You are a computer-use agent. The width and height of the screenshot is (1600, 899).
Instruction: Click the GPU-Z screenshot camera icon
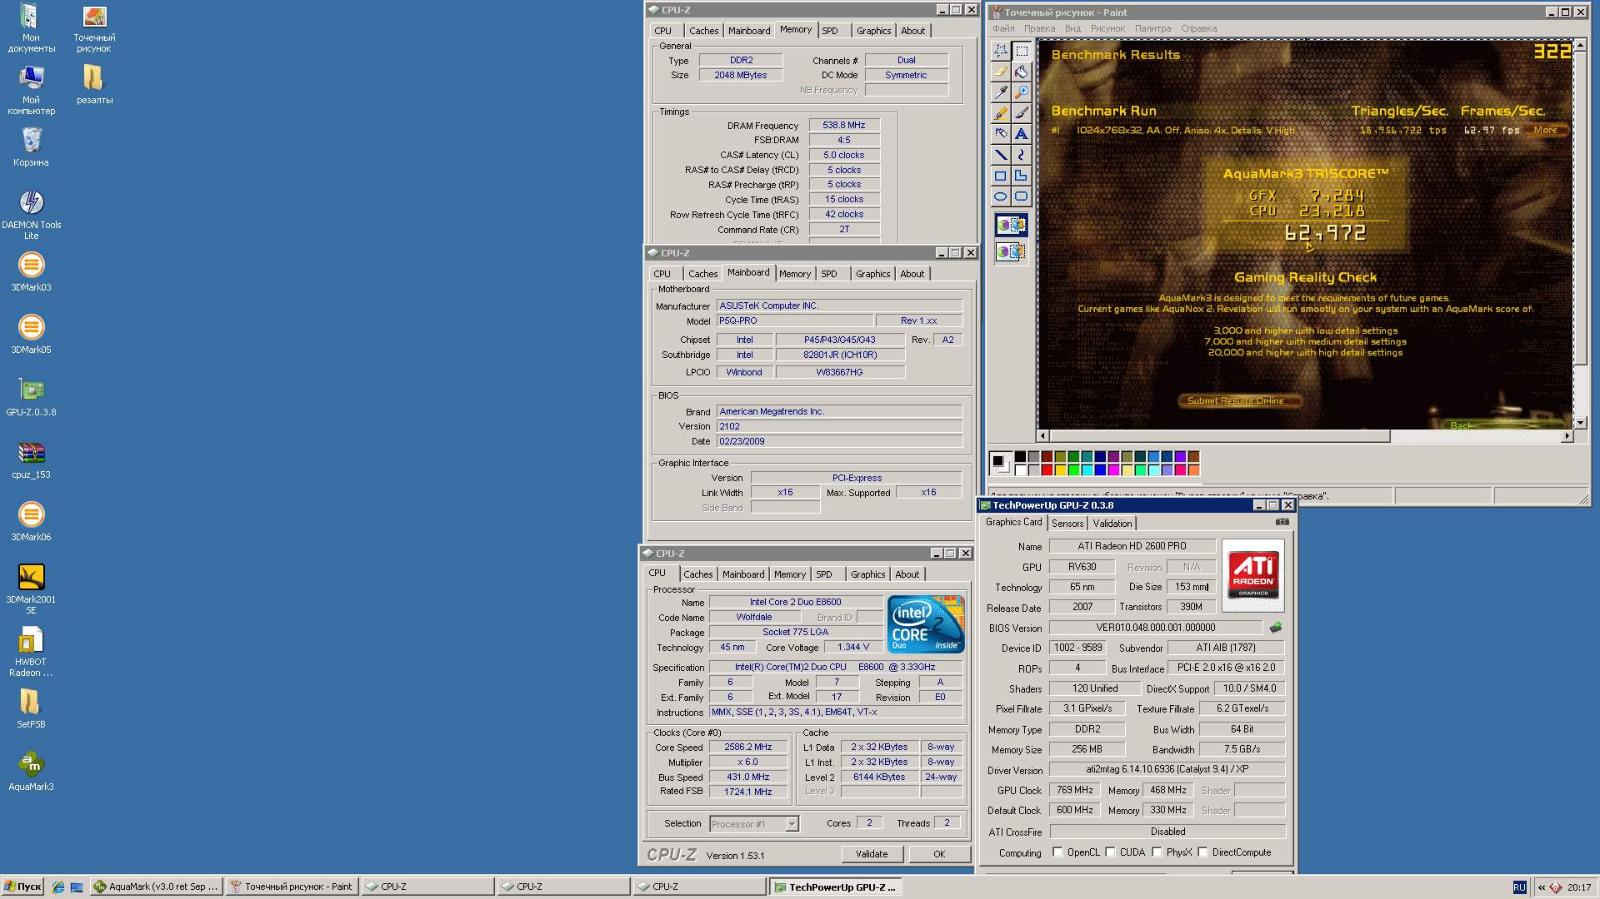click(x=1282, y=522)
